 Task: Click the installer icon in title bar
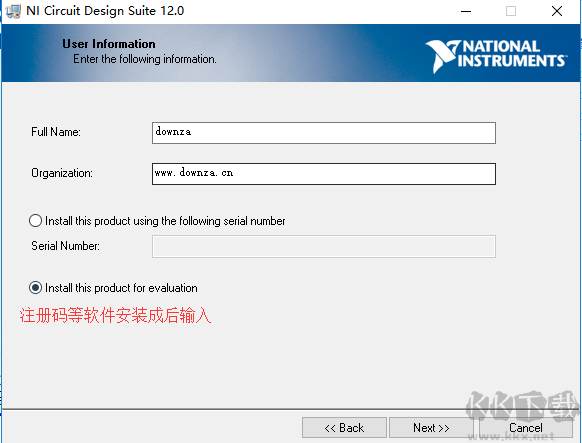click(13, 11)
